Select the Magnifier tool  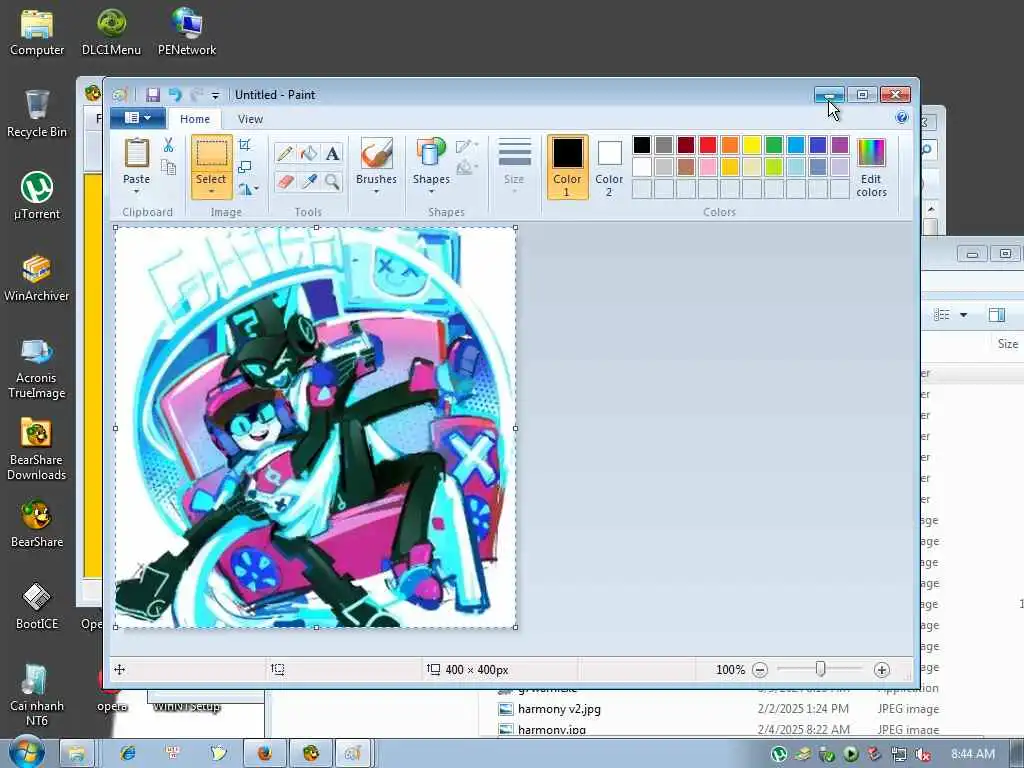(332, 181)
